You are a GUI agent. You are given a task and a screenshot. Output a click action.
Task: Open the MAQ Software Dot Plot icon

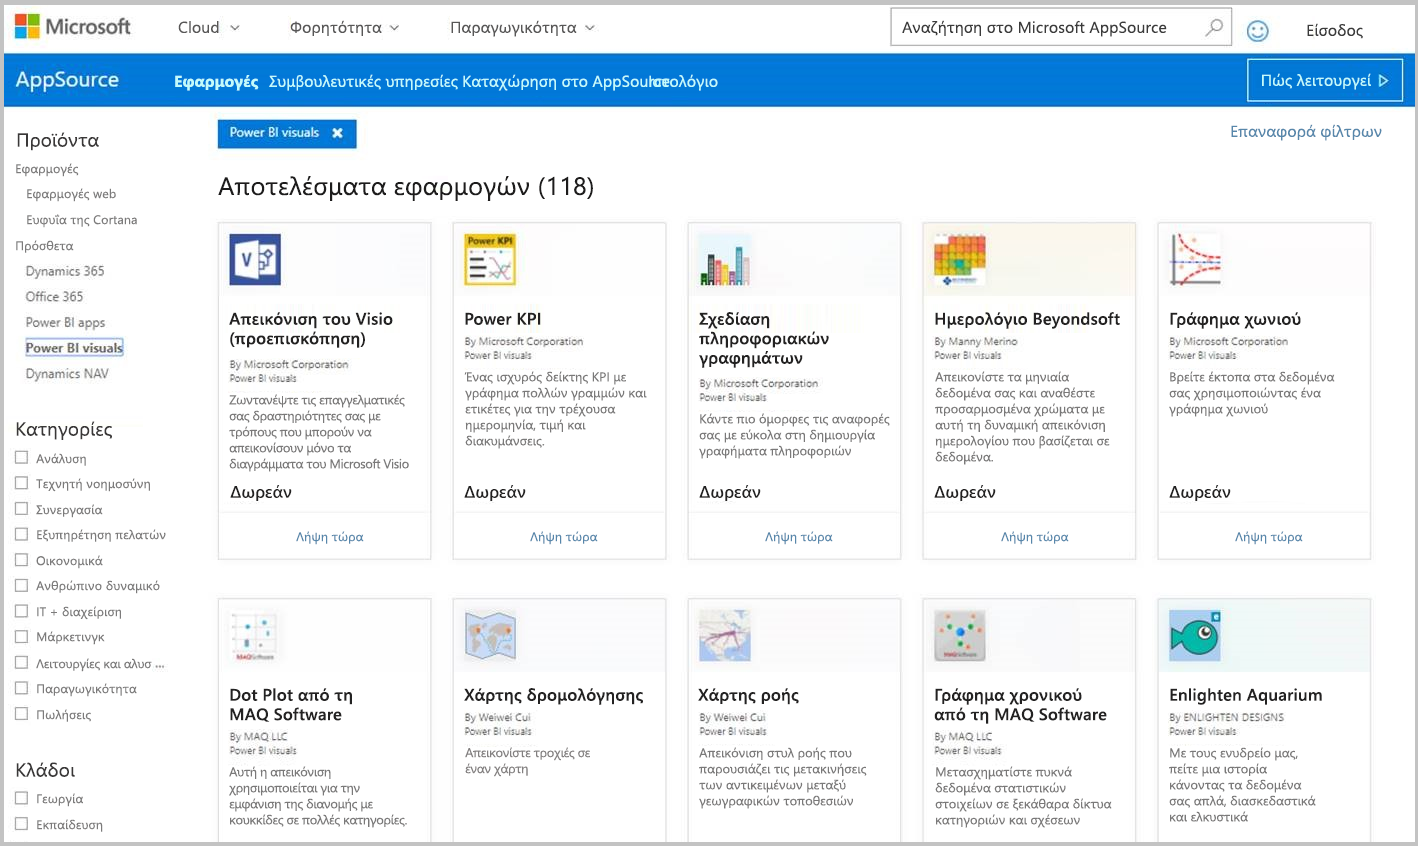[255, 636]
